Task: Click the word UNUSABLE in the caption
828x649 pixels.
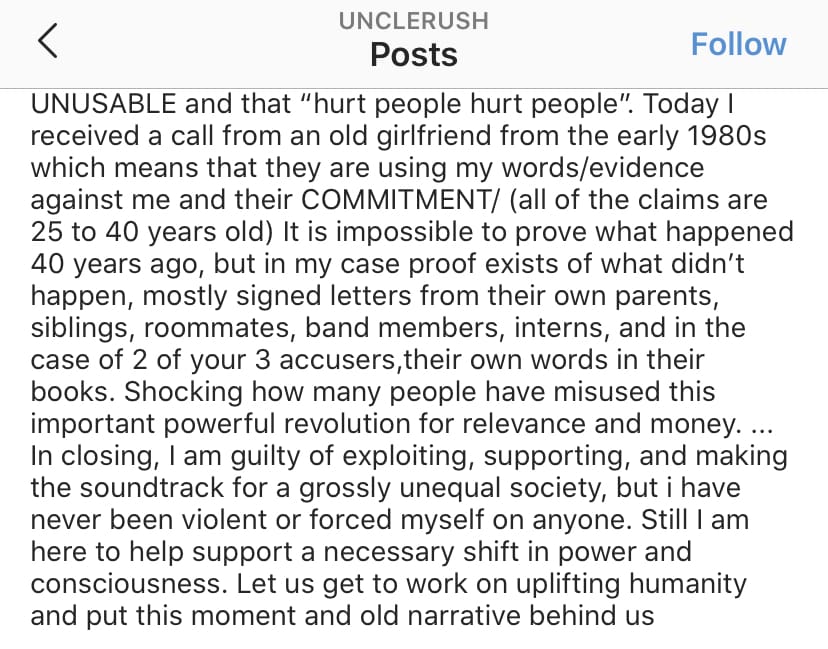Action: pyautogui.click(x=104, y=104)
